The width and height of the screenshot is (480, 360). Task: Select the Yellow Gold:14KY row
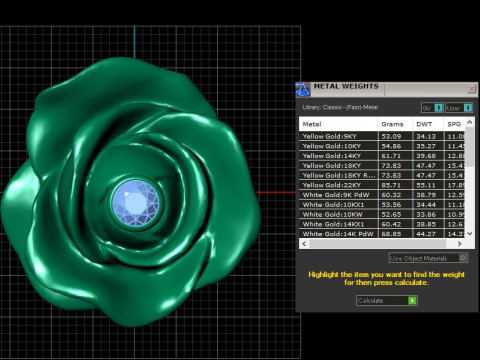pyautogui.click(x=382, y=156)
